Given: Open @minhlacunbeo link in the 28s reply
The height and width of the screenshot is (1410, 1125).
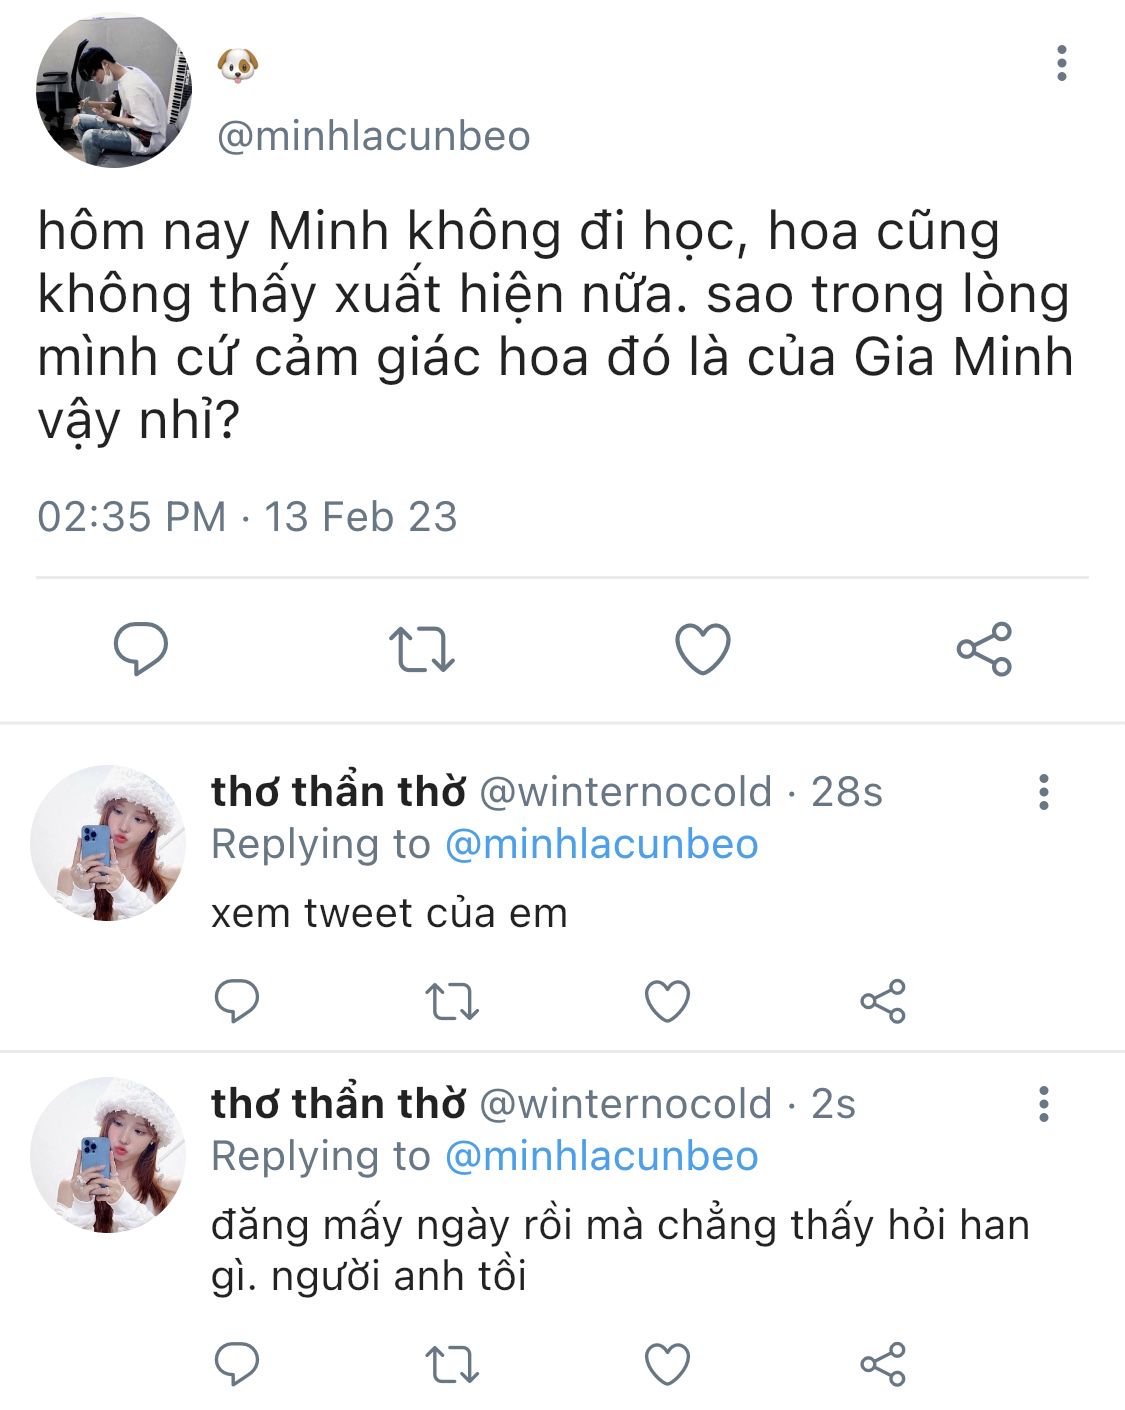Looking at the screenshot, I should click(601, 844).
